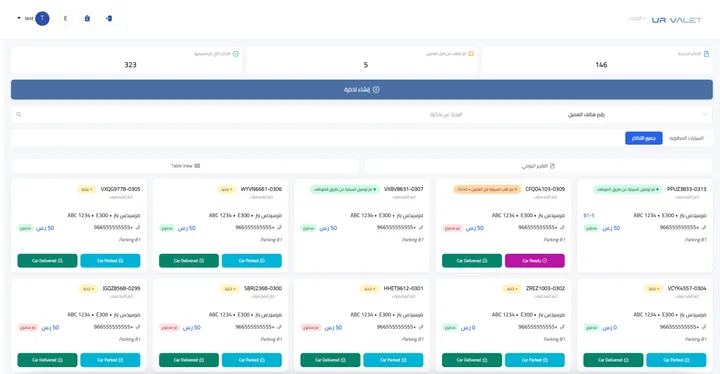Switch language with the E button

[x=66, y=18]
